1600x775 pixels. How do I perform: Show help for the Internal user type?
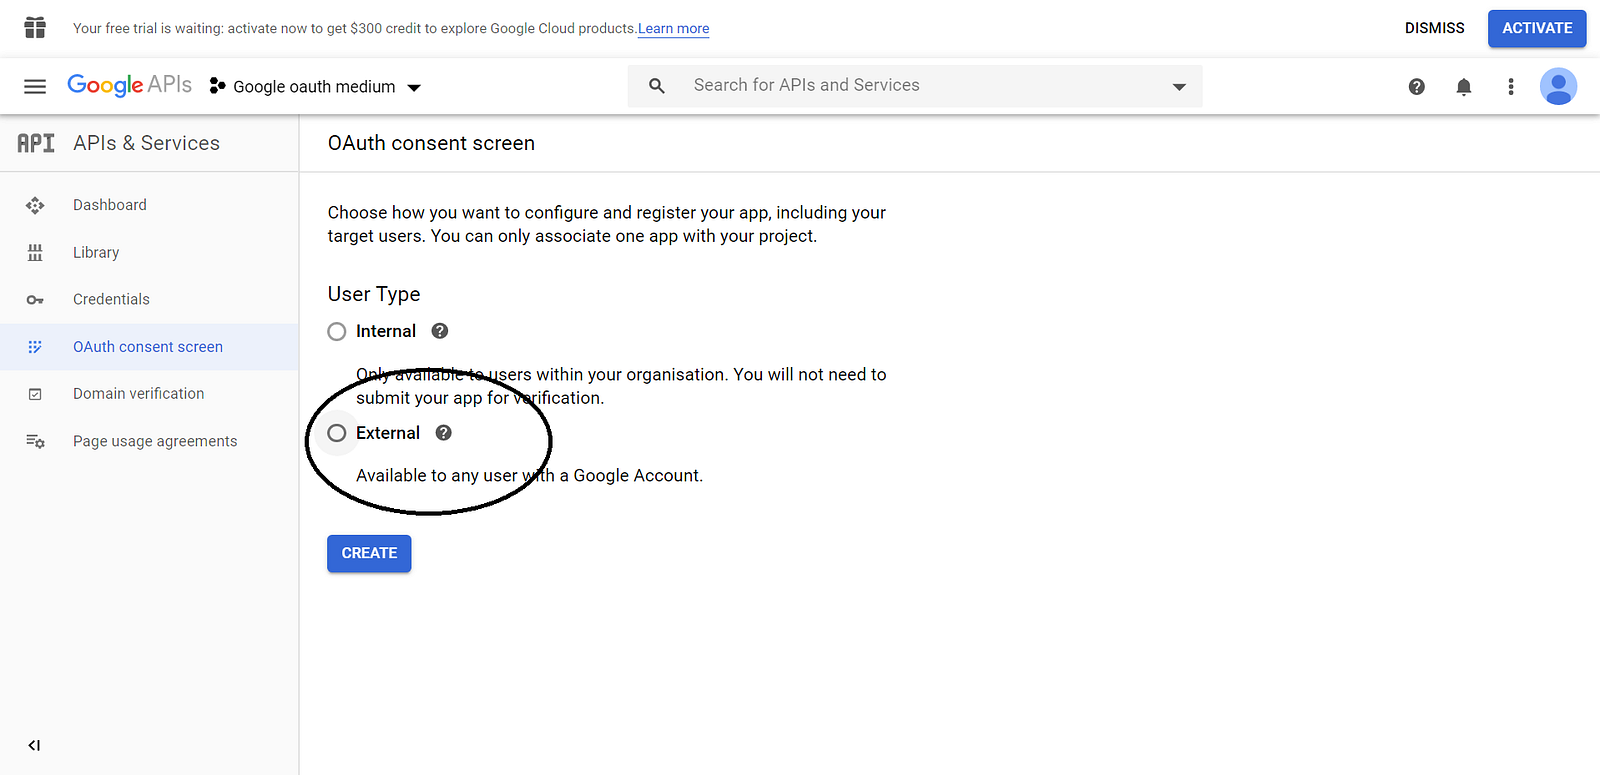(x=440, y=331)
